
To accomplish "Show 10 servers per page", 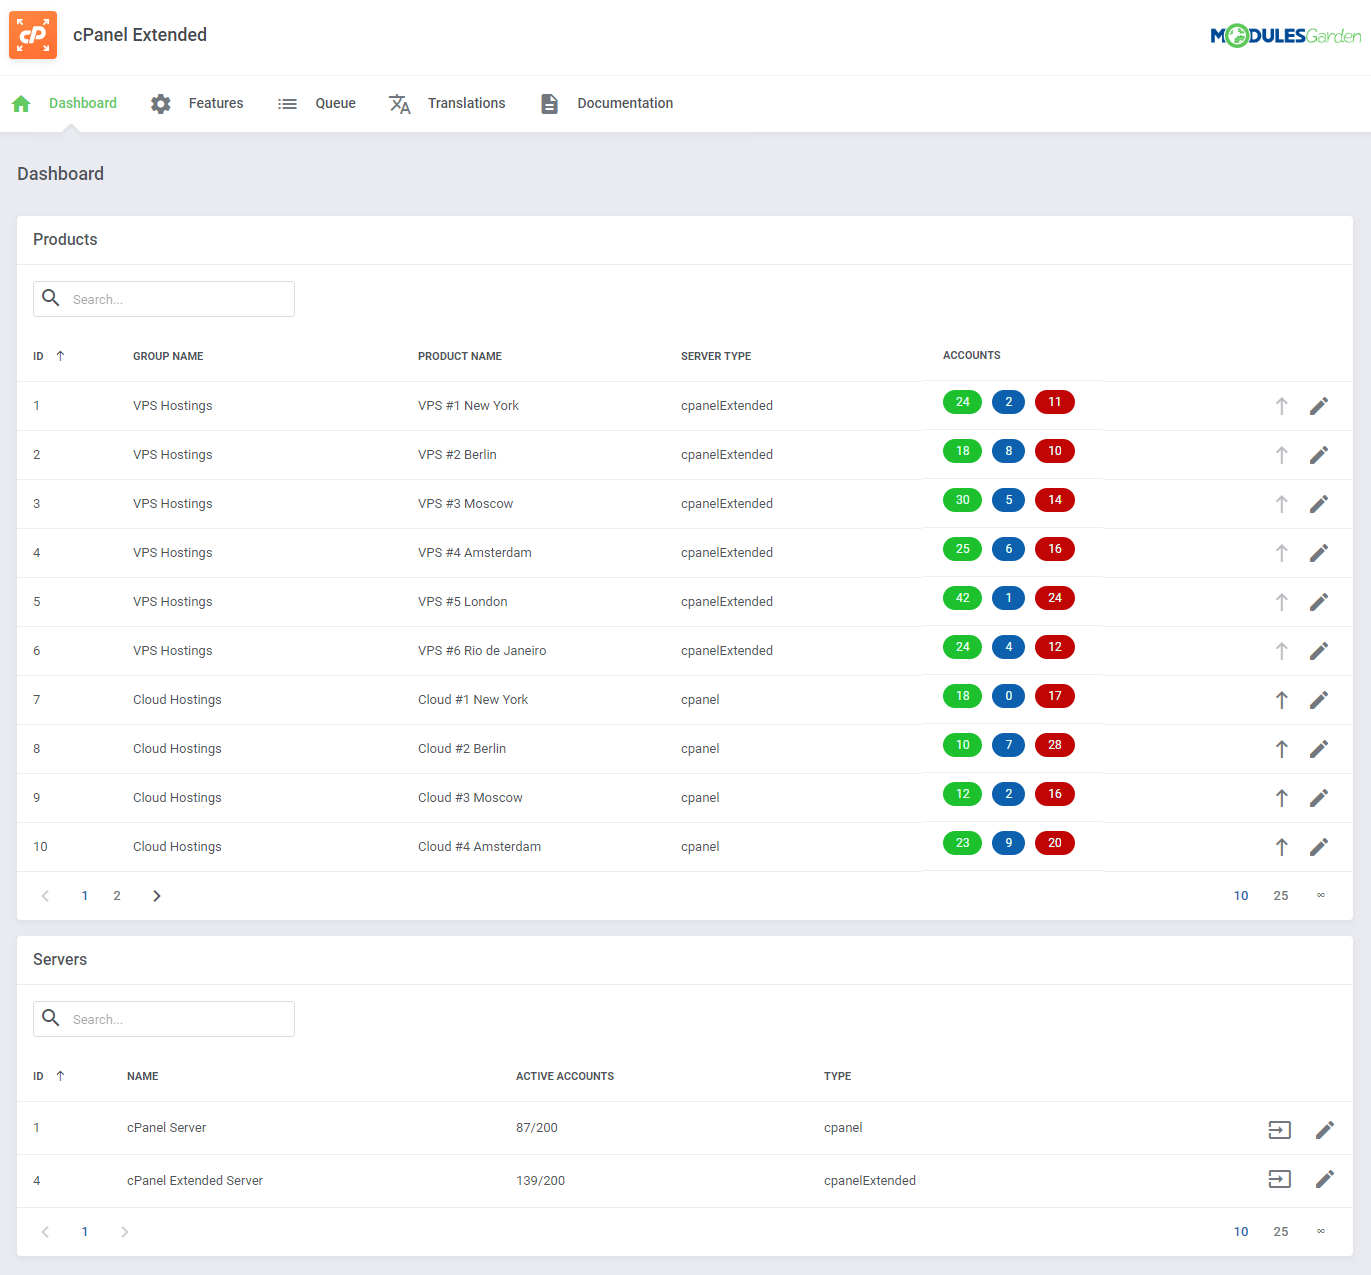I will (x=1241, y=1232).
